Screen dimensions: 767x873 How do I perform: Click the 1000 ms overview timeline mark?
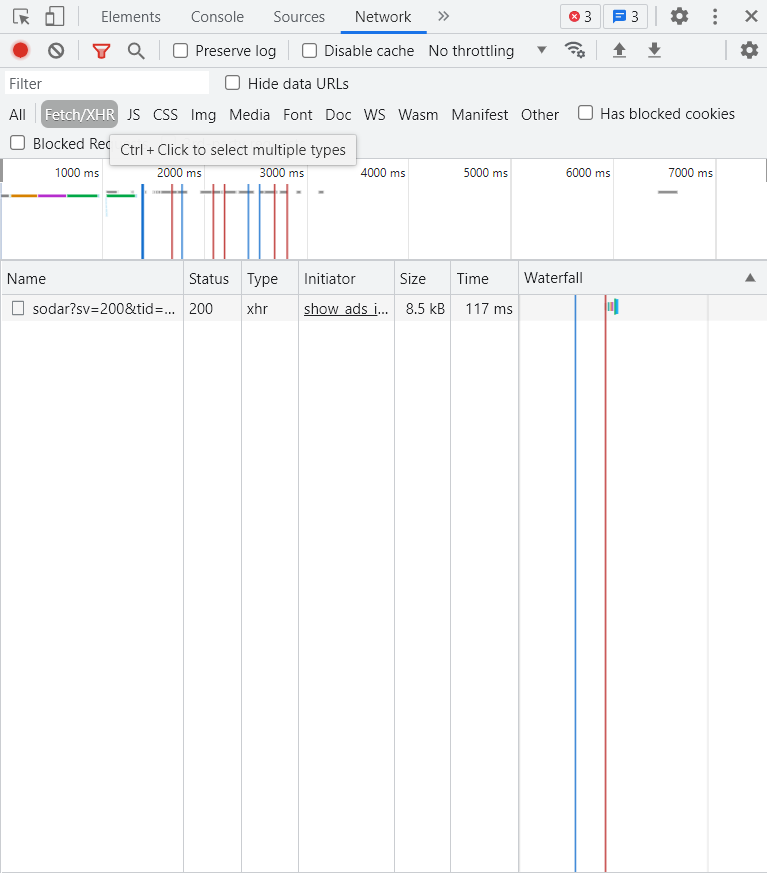[x=77, y=173]
